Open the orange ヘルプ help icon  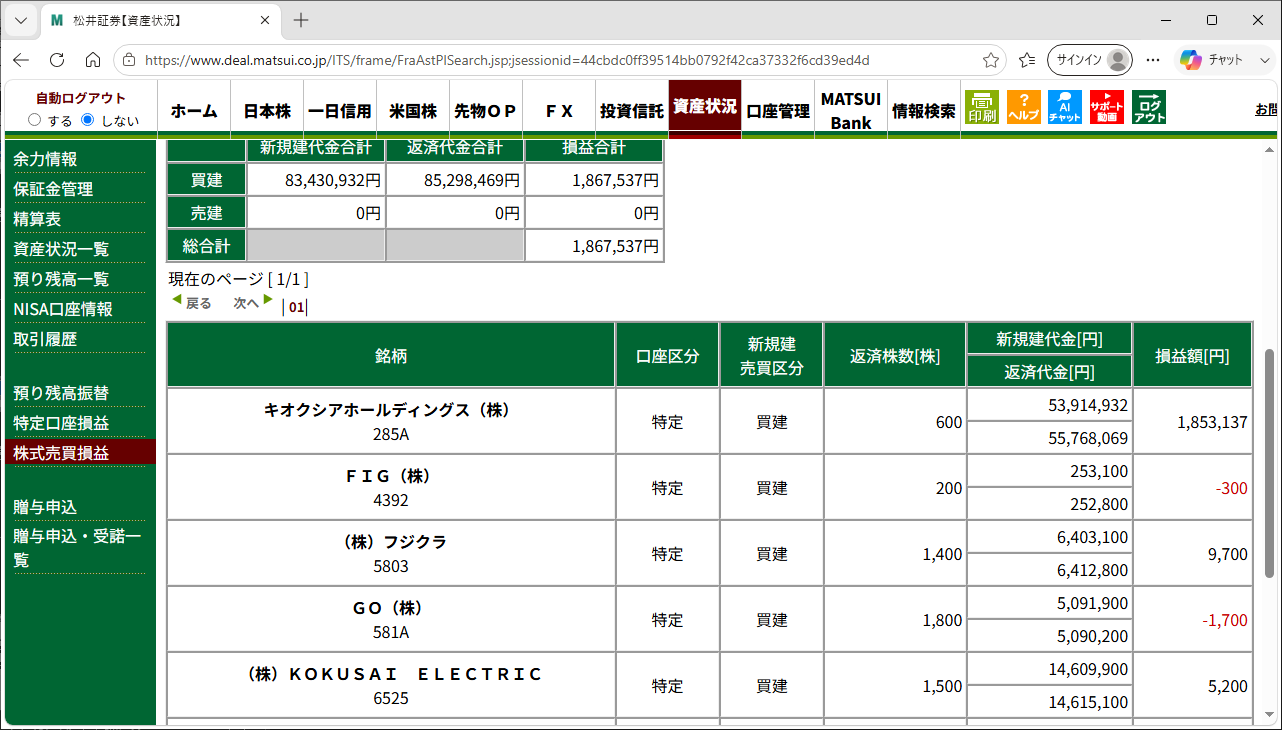(x=1023, y=107)
